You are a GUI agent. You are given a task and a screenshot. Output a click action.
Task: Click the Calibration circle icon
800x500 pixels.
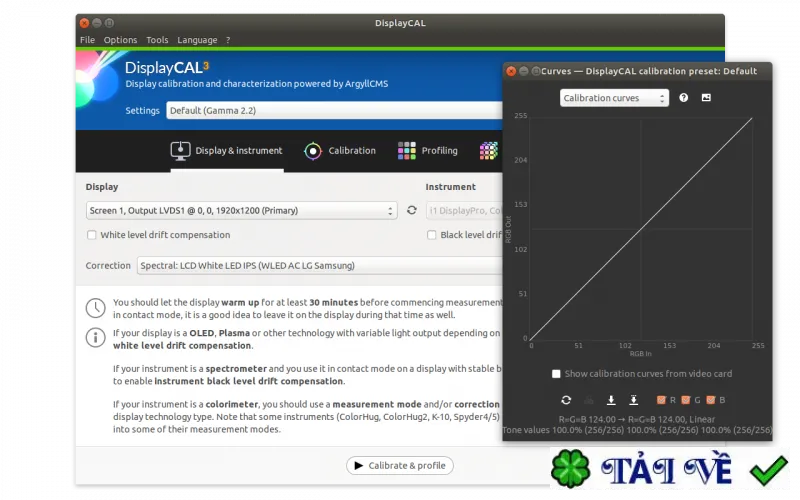tap(313, 151)
